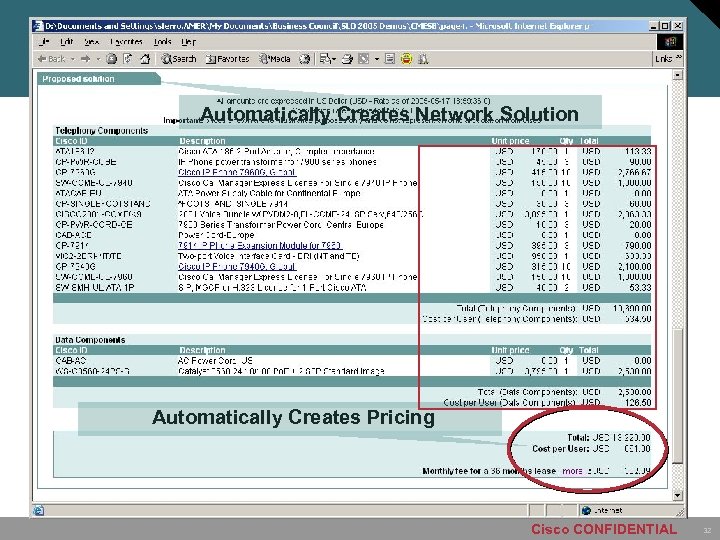Click the Proposed solution tab header
Image resolution: width=720 pixels, height=540 pixels.
pyautogui.click(x=99, y=79)
